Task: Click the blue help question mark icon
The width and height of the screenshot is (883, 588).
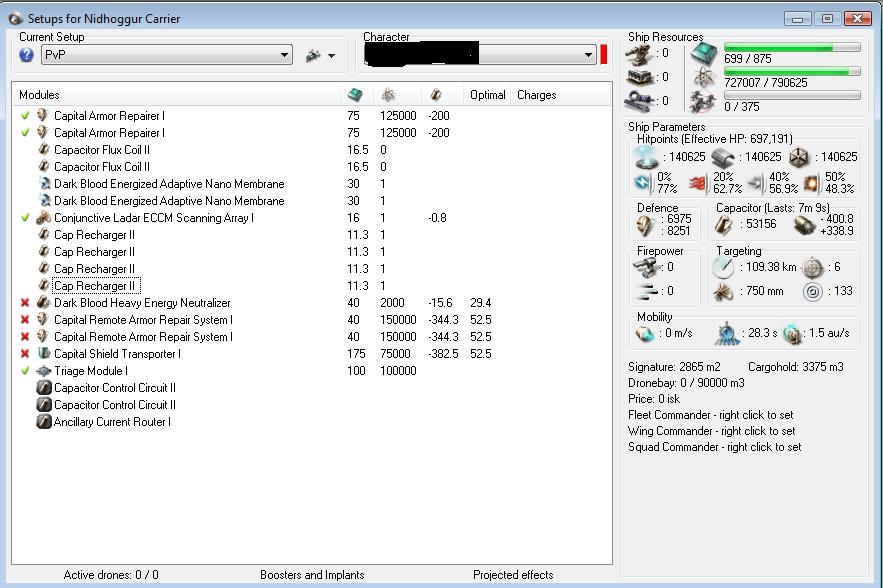Action: [x=26, y=55]
